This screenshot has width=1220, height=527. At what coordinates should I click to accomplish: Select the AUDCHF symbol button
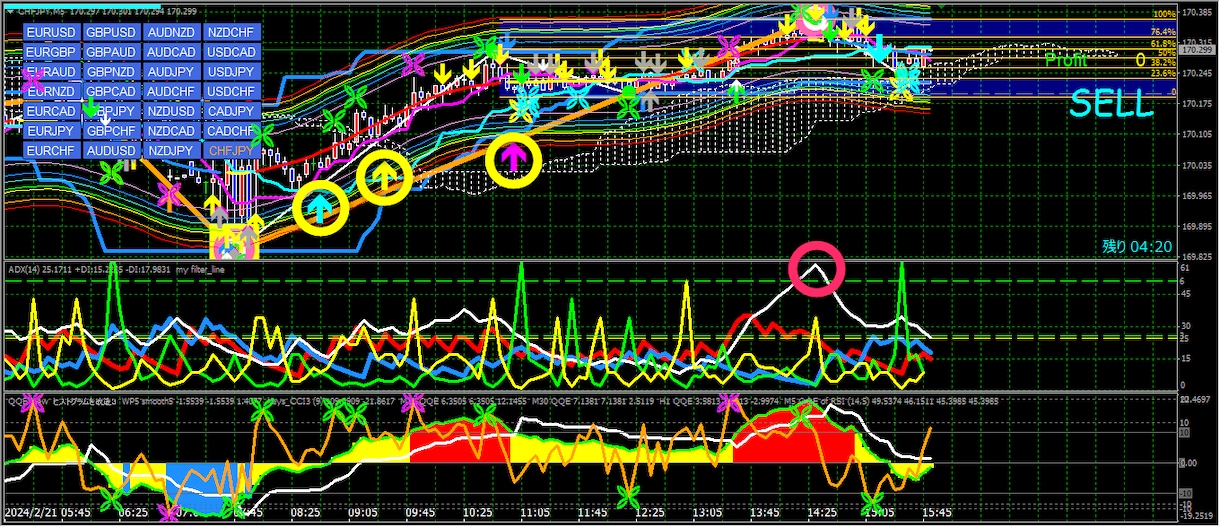pos(171,91)
